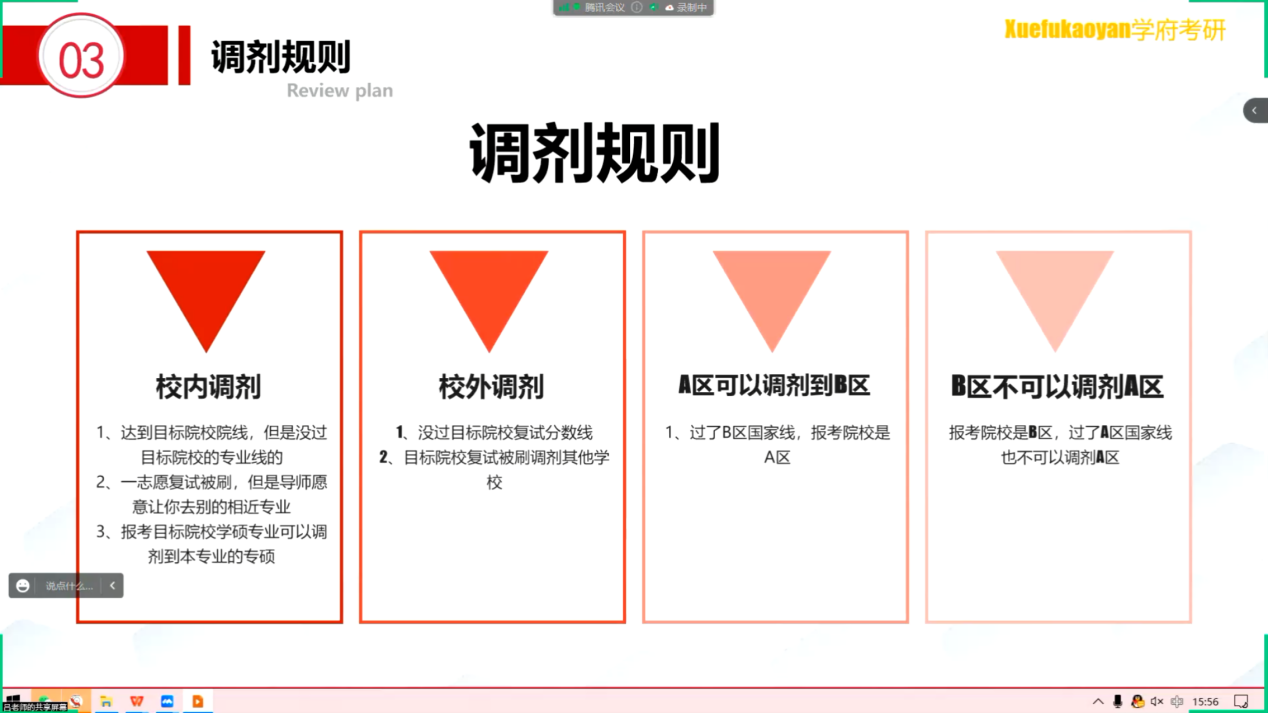
Task: Toggle the muted volume icon in tray
Action: tap(1157, 702)
